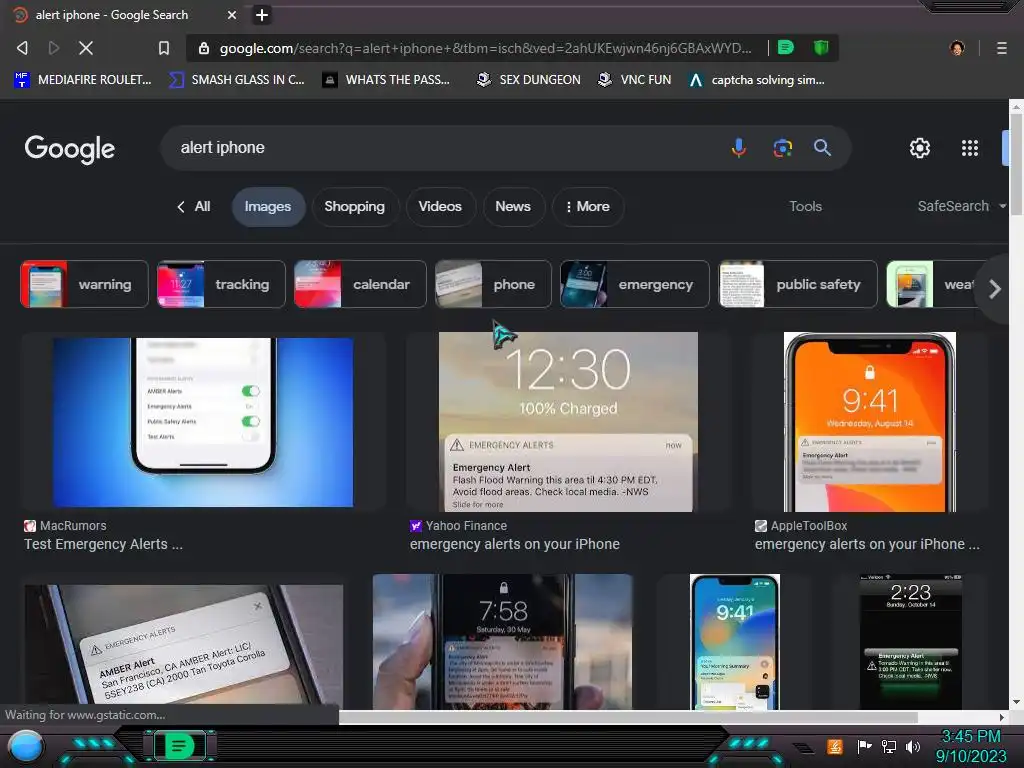The height and width of the screenshot is (768, 1024).
Task: Stop page loading with the X button
Action: click(x=86, y=48)
